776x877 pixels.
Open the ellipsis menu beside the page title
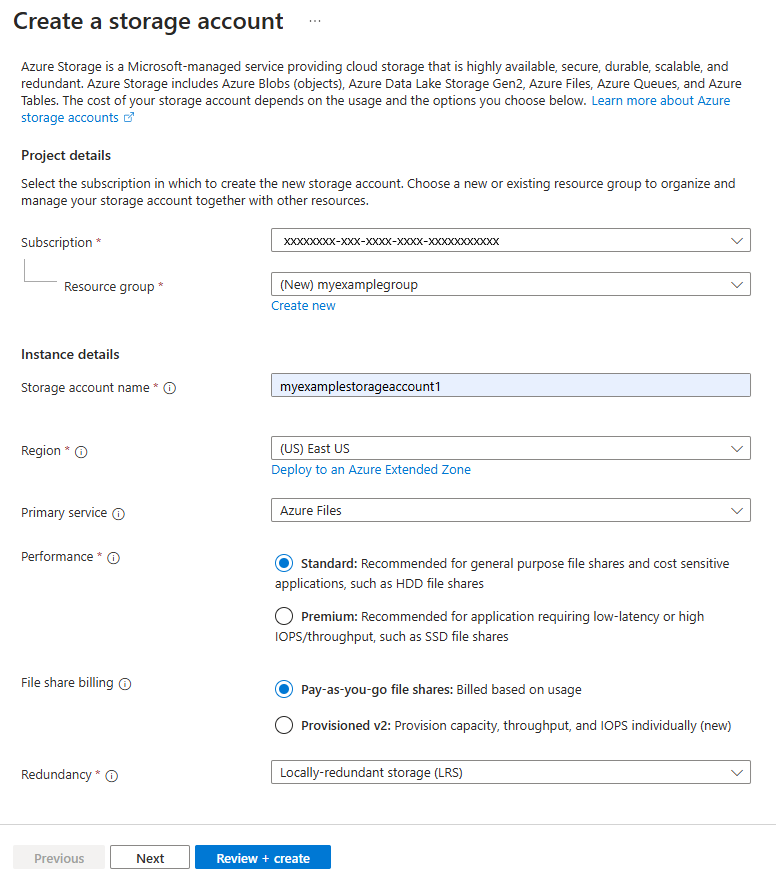coord(315,20)
